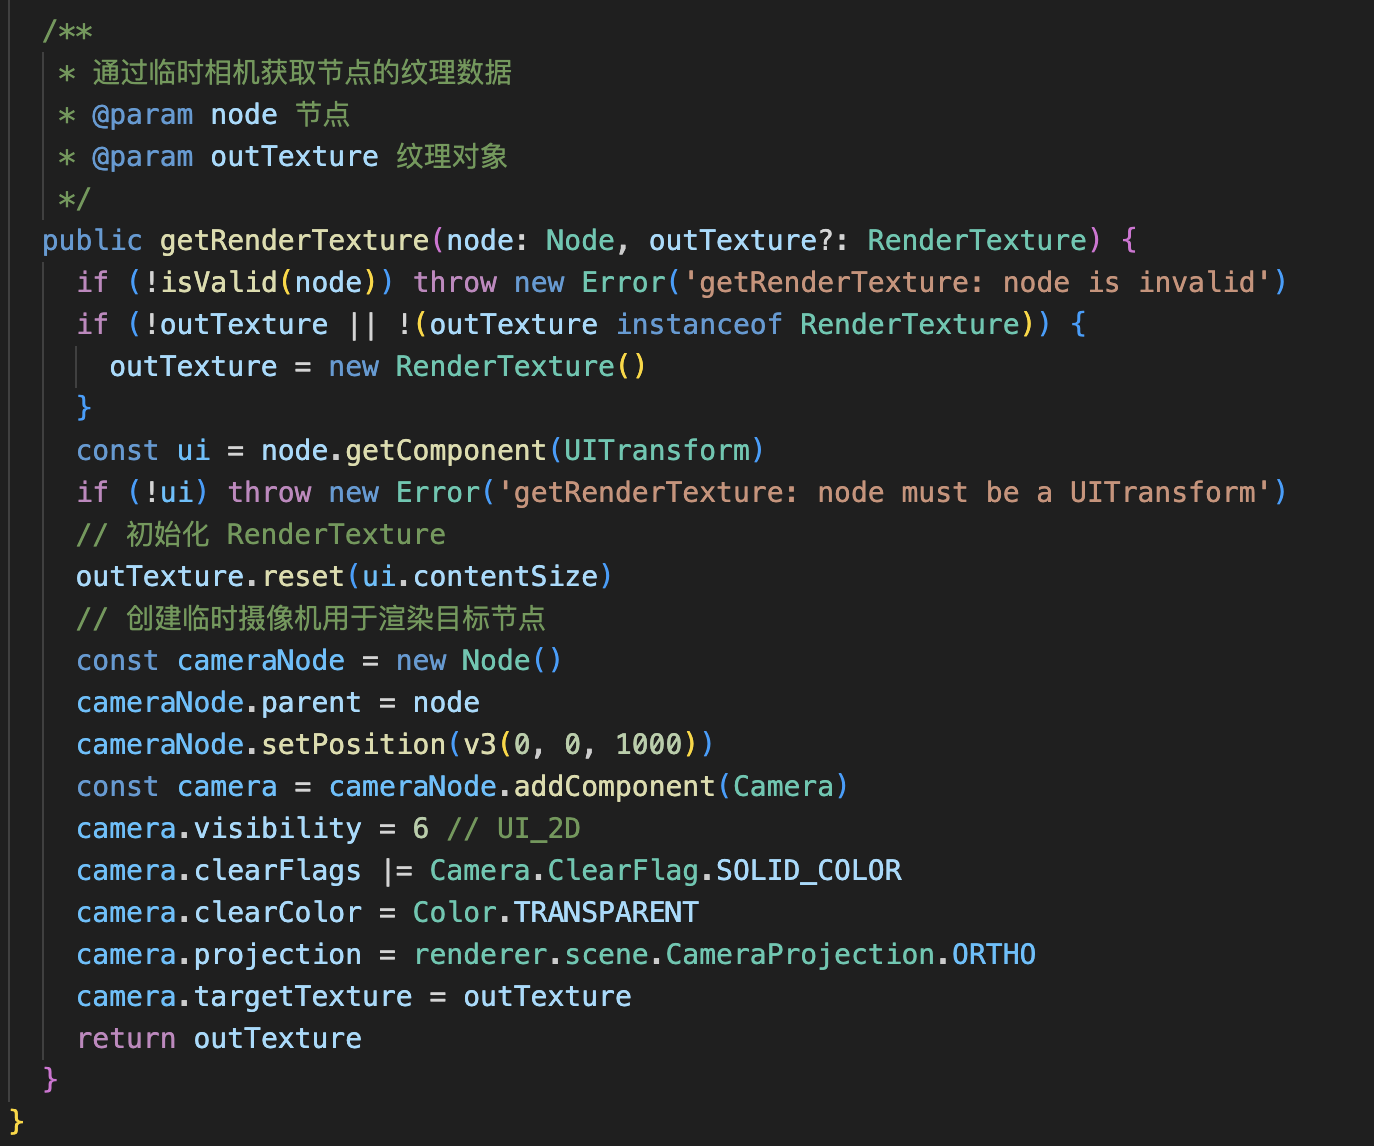Click the clearFlags property
The height and width of the screenshot is (1146, 1374).
[x=277, y=871]
